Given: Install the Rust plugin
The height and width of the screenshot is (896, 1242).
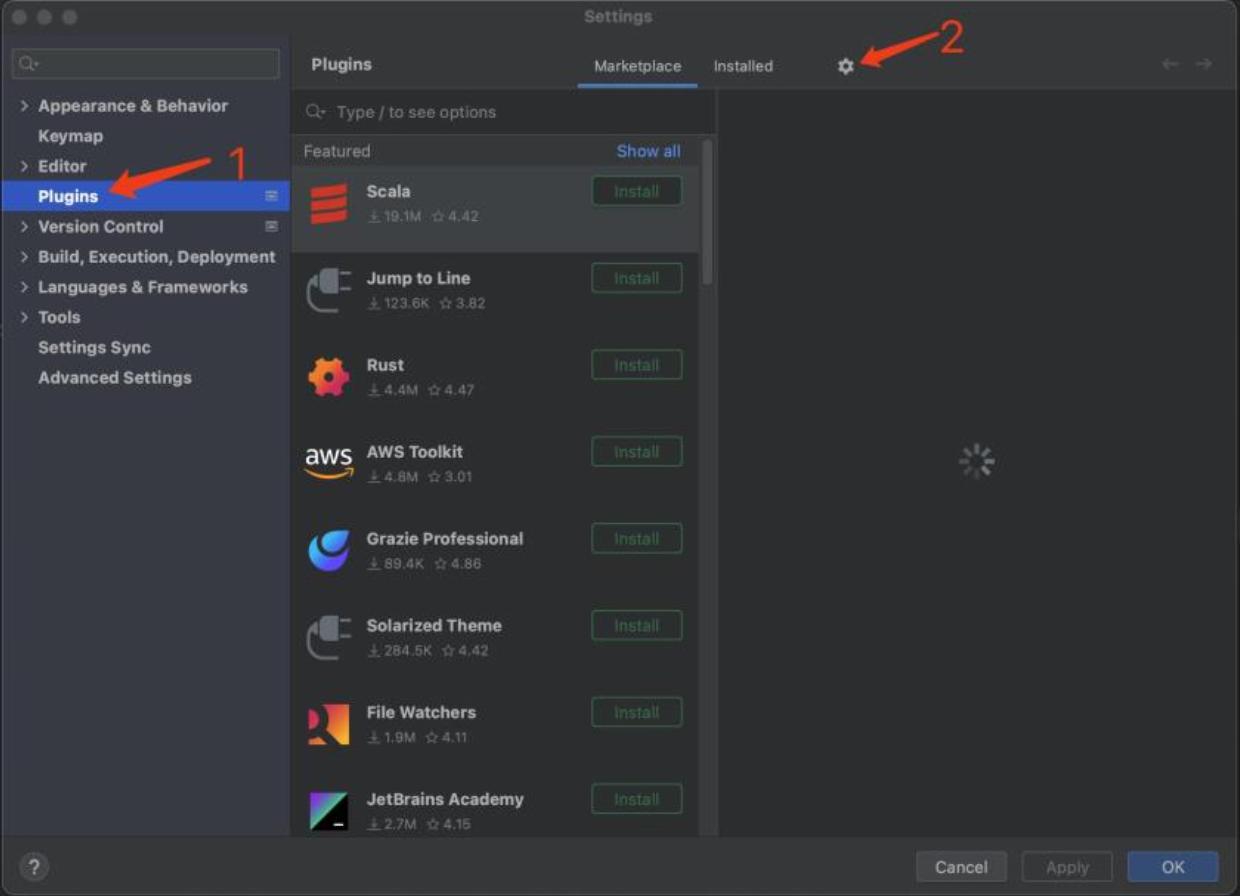Looking at the screenshot, I should [637, 365].
